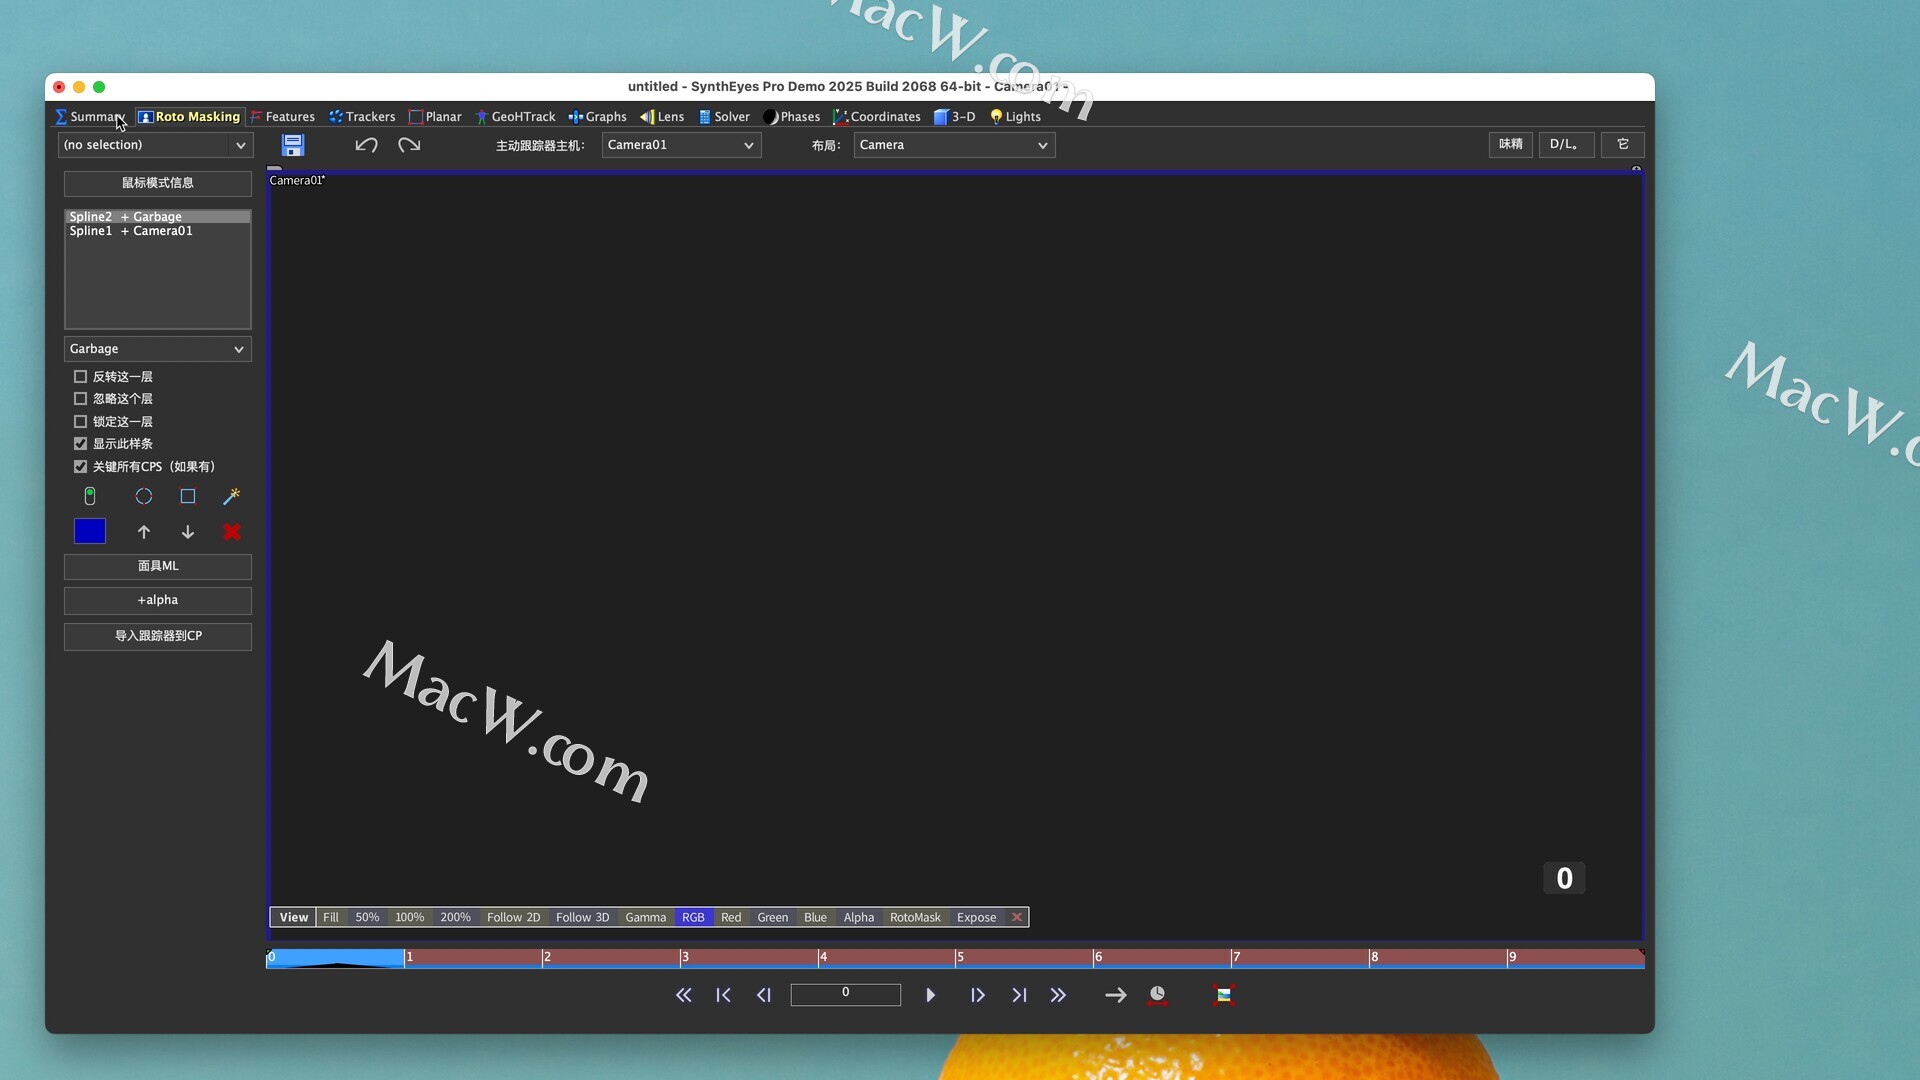Open the 3-D tab
Screen dimensions: 1920x1080
click(955, 117)
